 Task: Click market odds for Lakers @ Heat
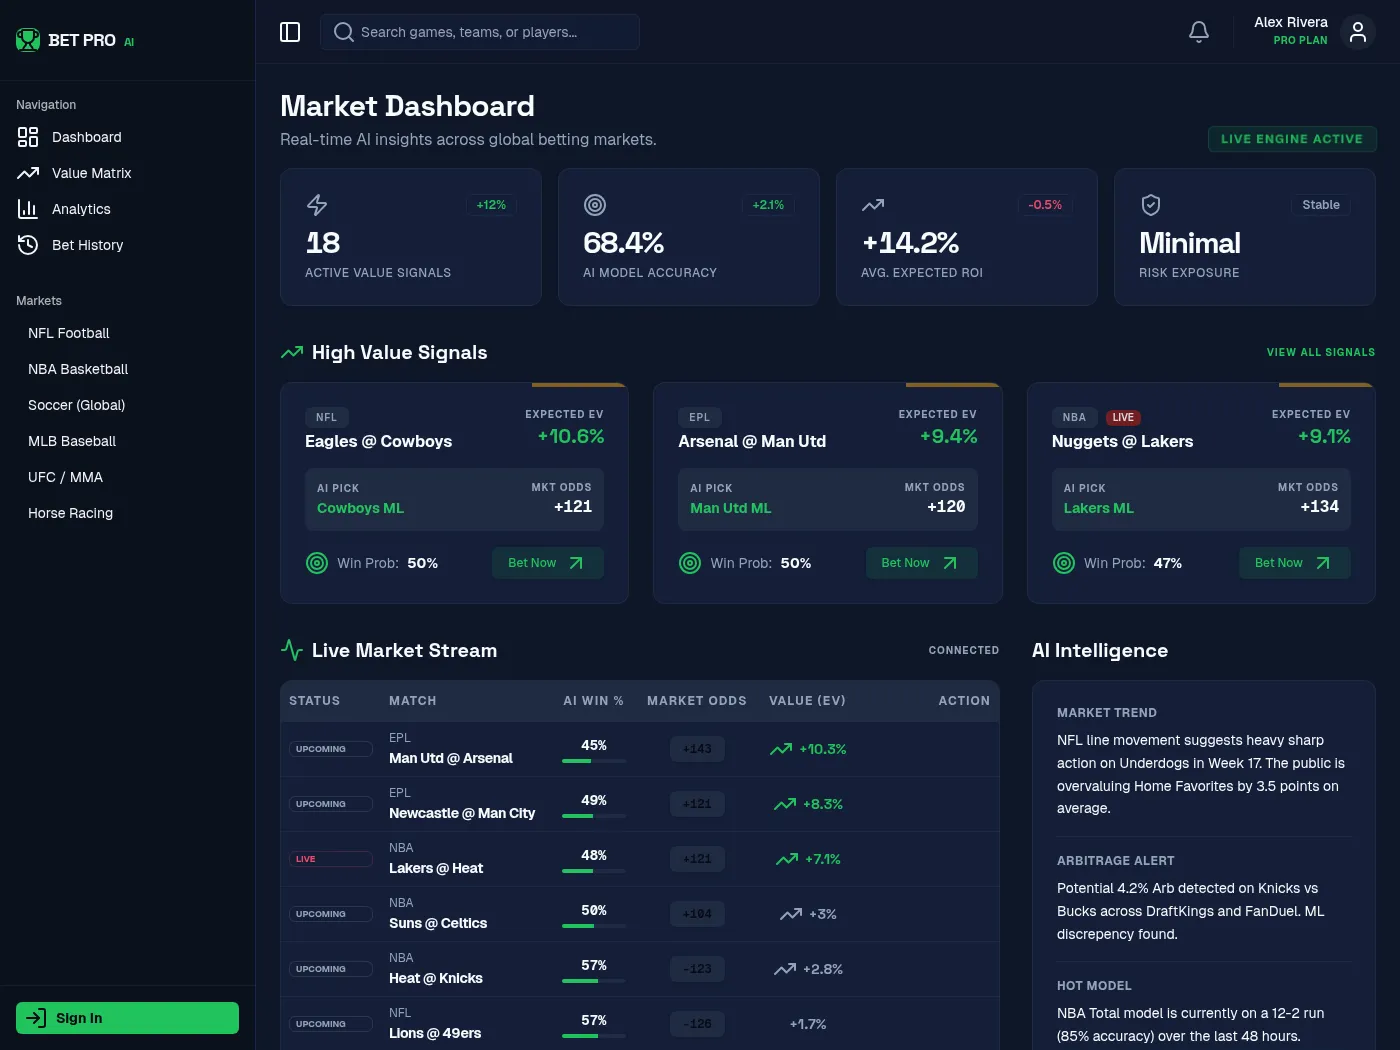click(697, 859)
